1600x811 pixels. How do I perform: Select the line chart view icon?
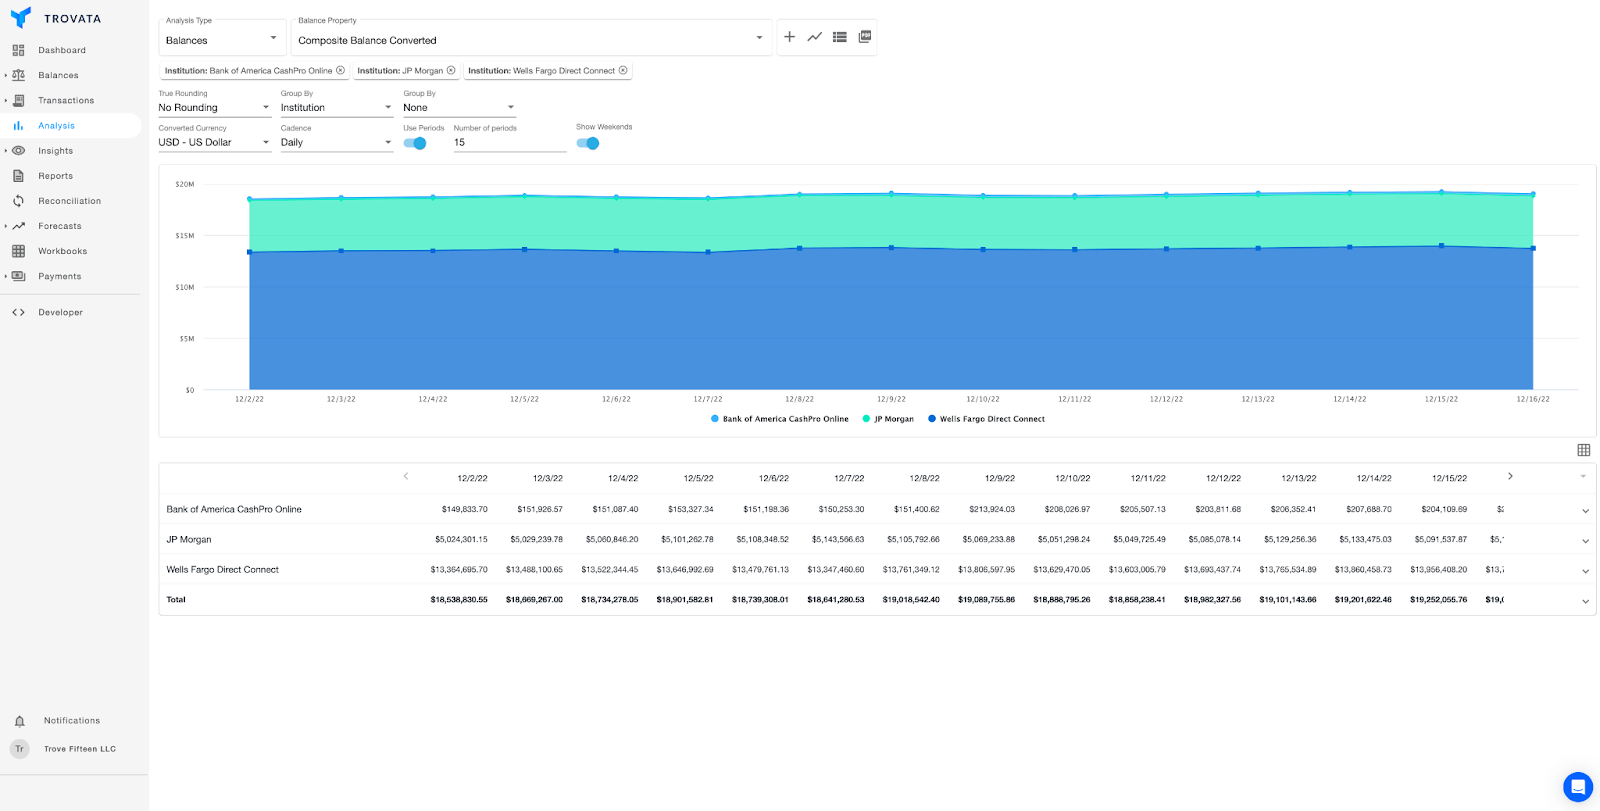point(815,37)
